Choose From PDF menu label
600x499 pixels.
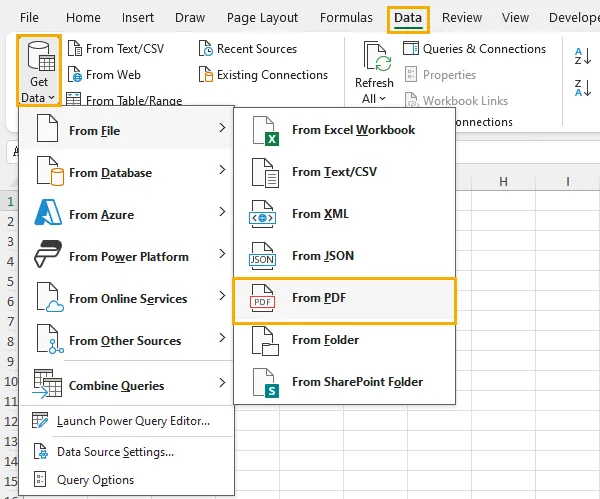[319, 298]
